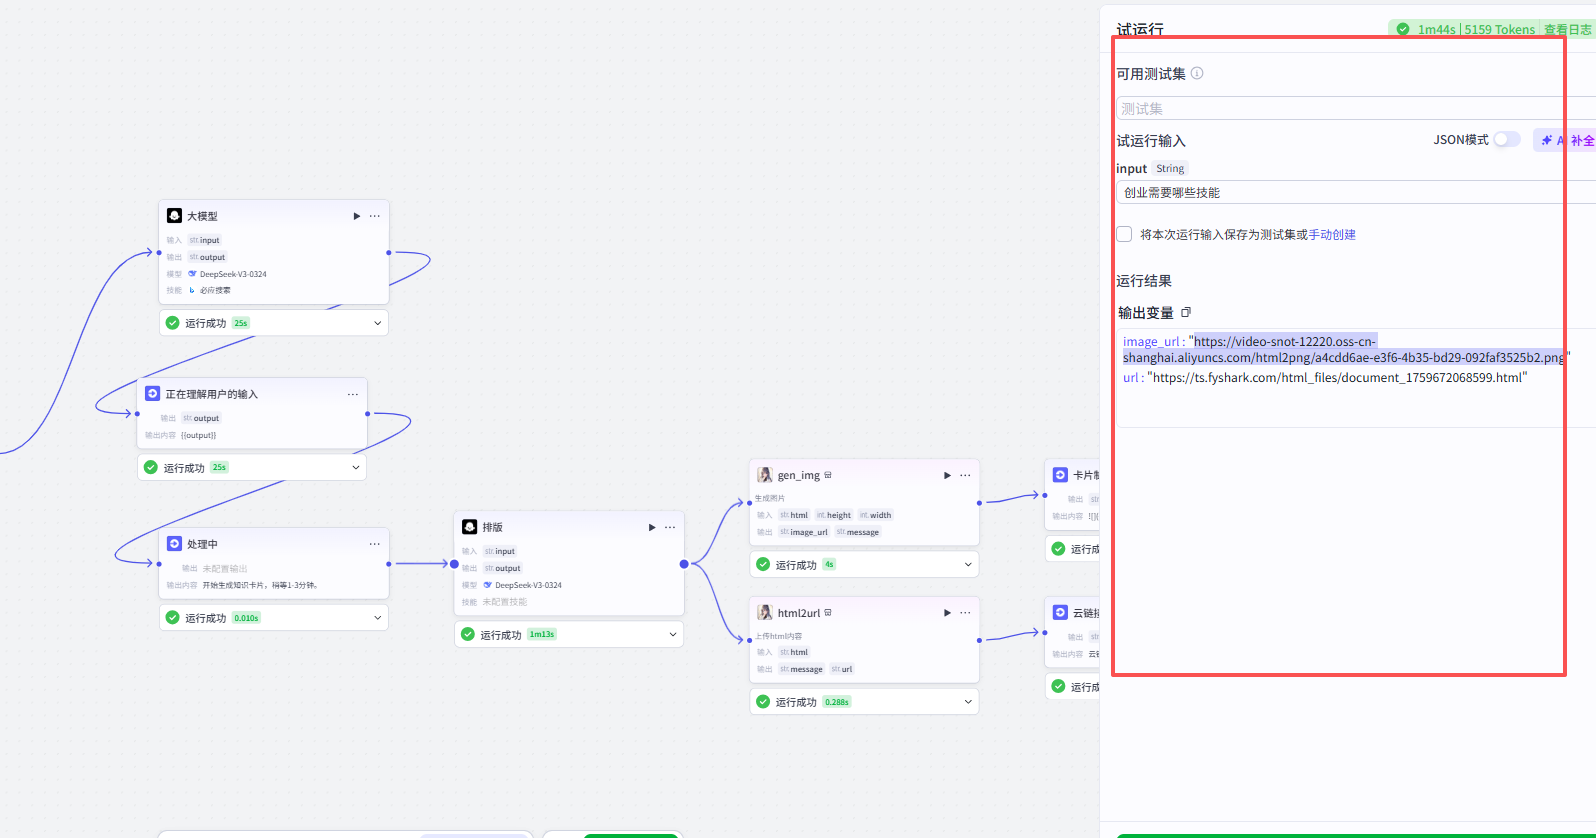
Task: Copy the 输出变量 results with the copy icon
Action: [x=1186, y=313]
